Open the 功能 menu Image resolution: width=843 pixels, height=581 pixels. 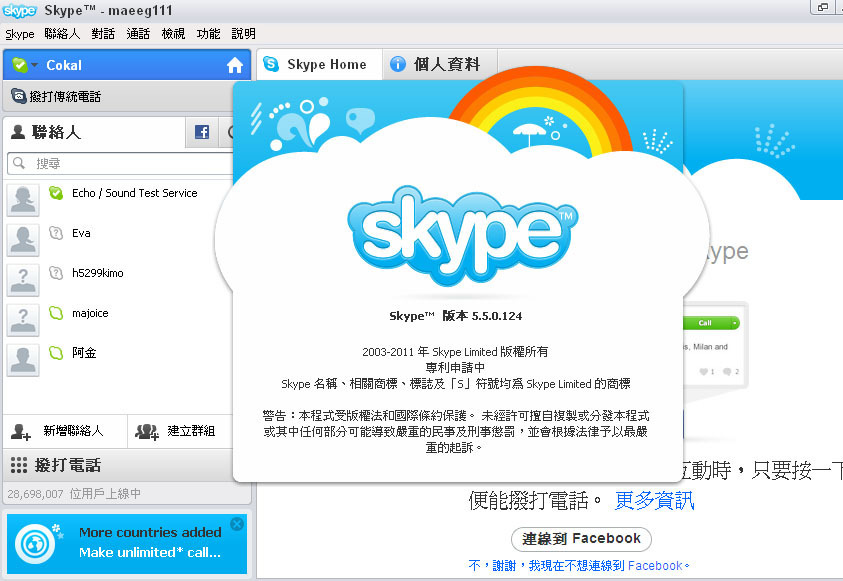pyautogui.click(x=209, y=34)
